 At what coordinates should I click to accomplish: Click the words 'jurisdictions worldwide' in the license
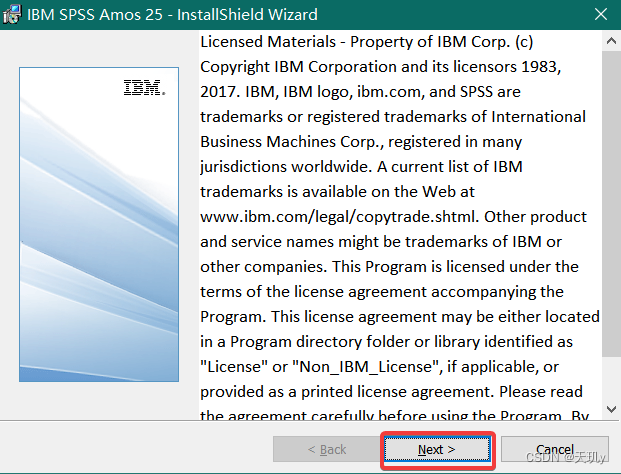[x=286, y=167]
